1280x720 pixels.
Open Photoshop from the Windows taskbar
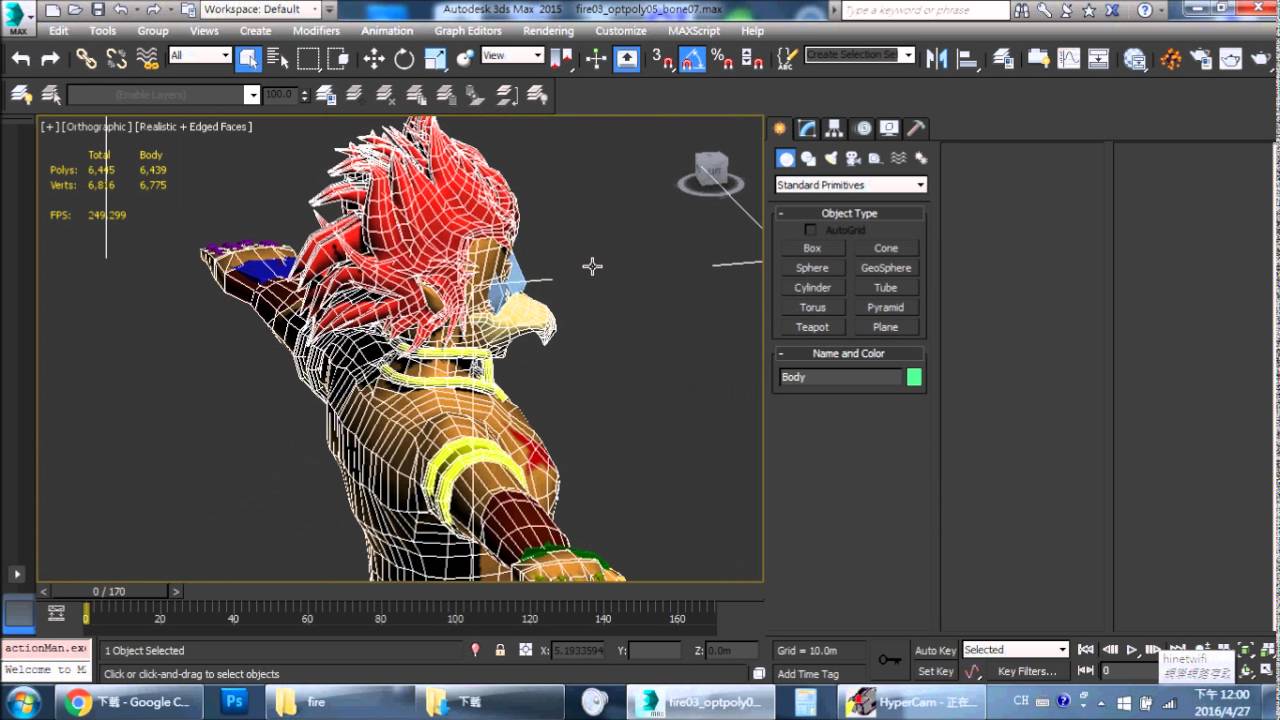tap(234, 702)
